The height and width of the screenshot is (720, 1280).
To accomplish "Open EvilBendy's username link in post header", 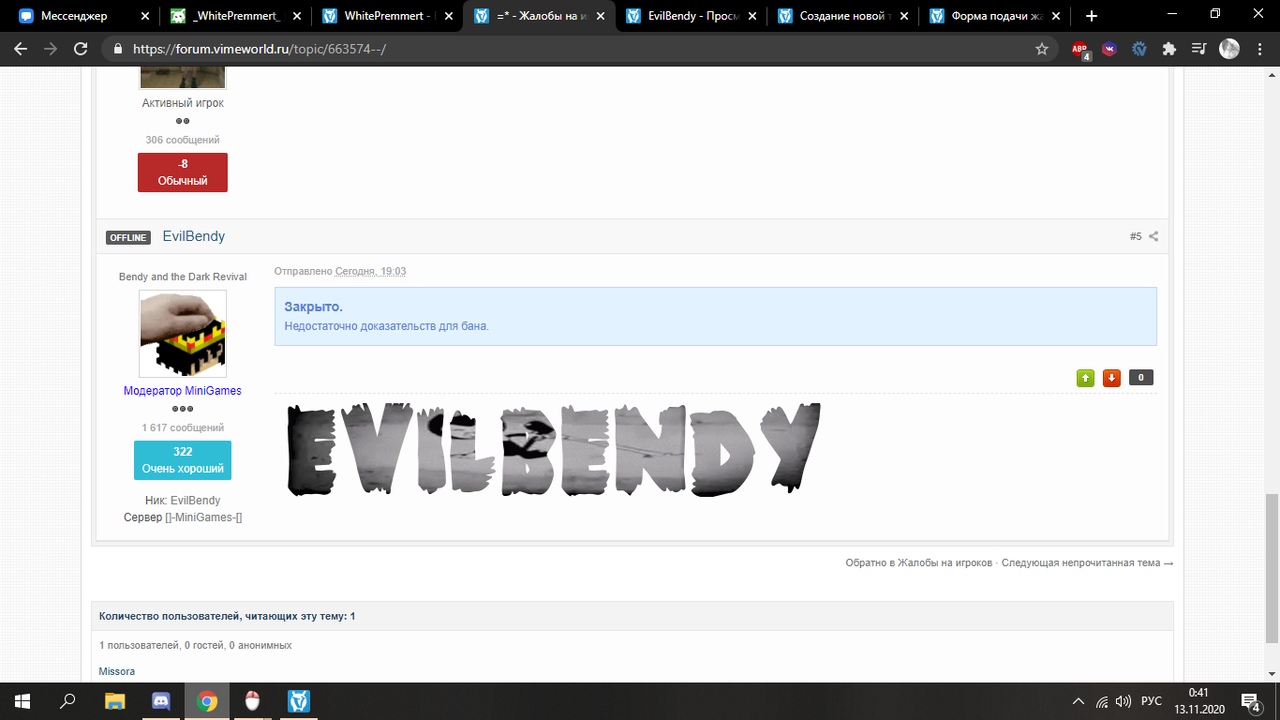I will [193, 237].
